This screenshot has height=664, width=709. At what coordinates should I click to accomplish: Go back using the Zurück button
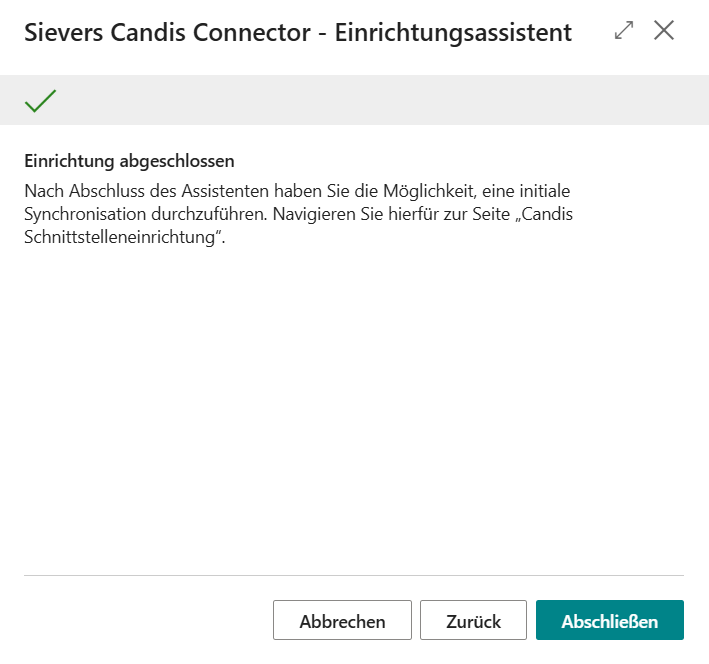tap(473, 621)
